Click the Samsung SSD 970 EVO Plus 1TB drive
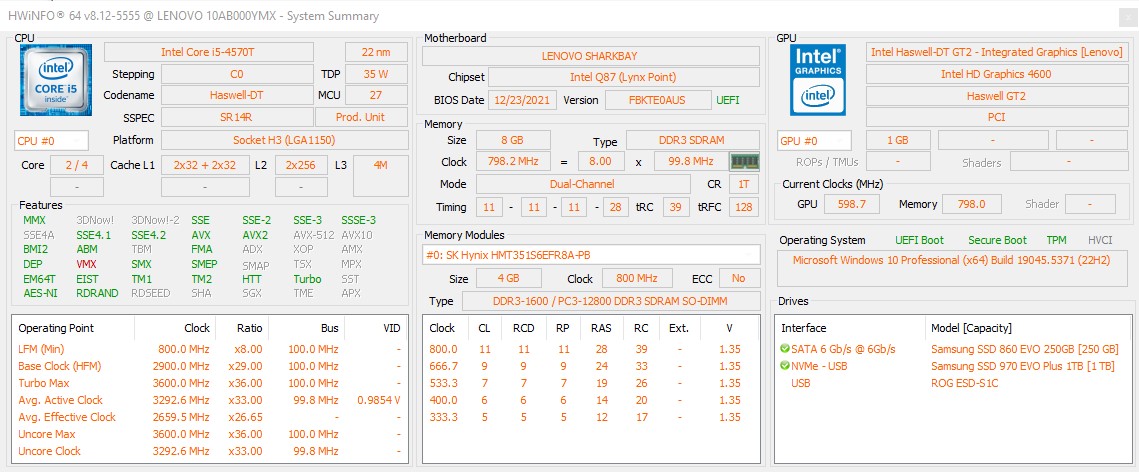1139x472 pixels. (1022, 366)
